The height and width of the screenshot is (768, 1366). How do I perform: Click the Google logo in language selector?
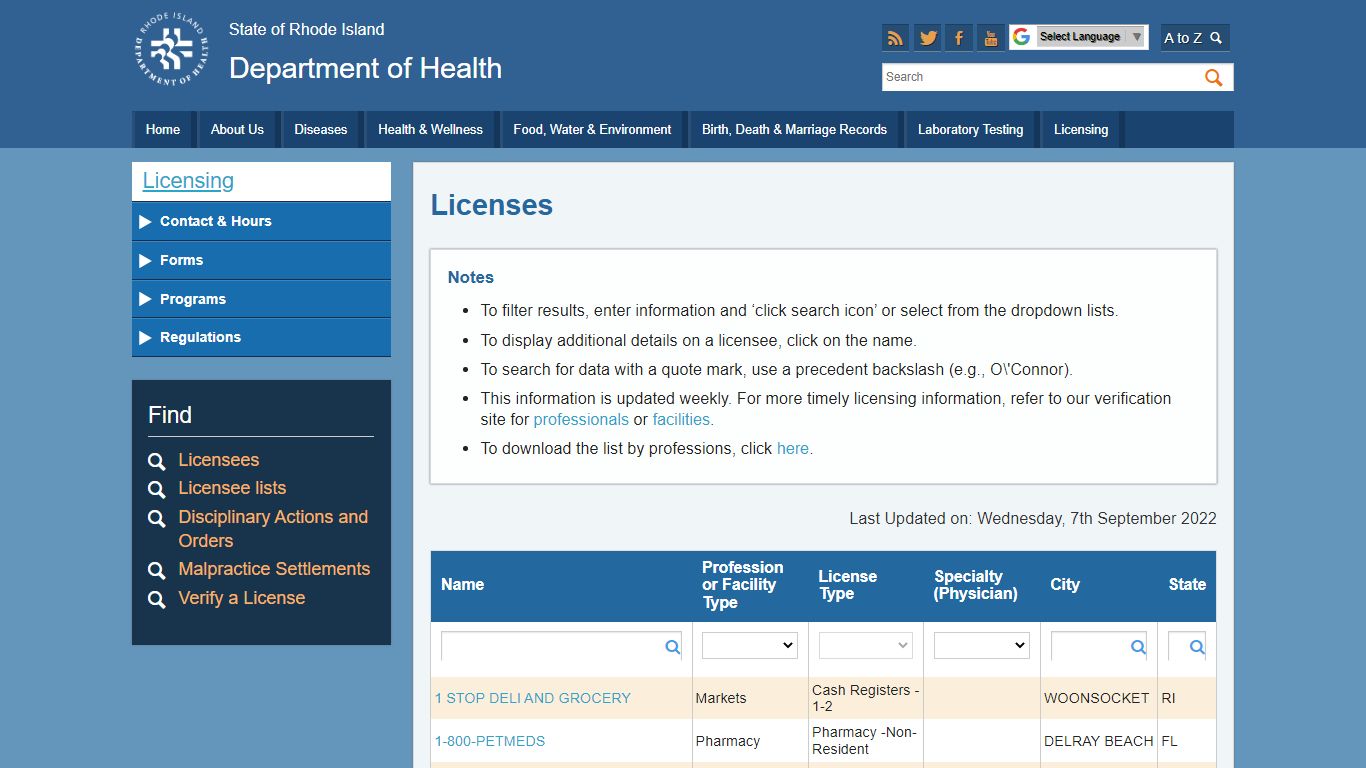[x=1021, y=37]
